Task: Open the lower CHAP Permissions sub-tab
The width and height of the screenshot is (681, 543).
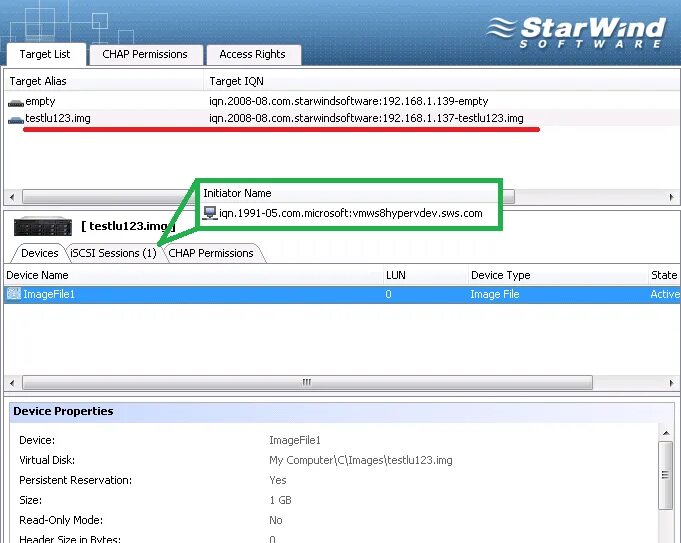Action: pyautogui.click(x=211, y=253)
